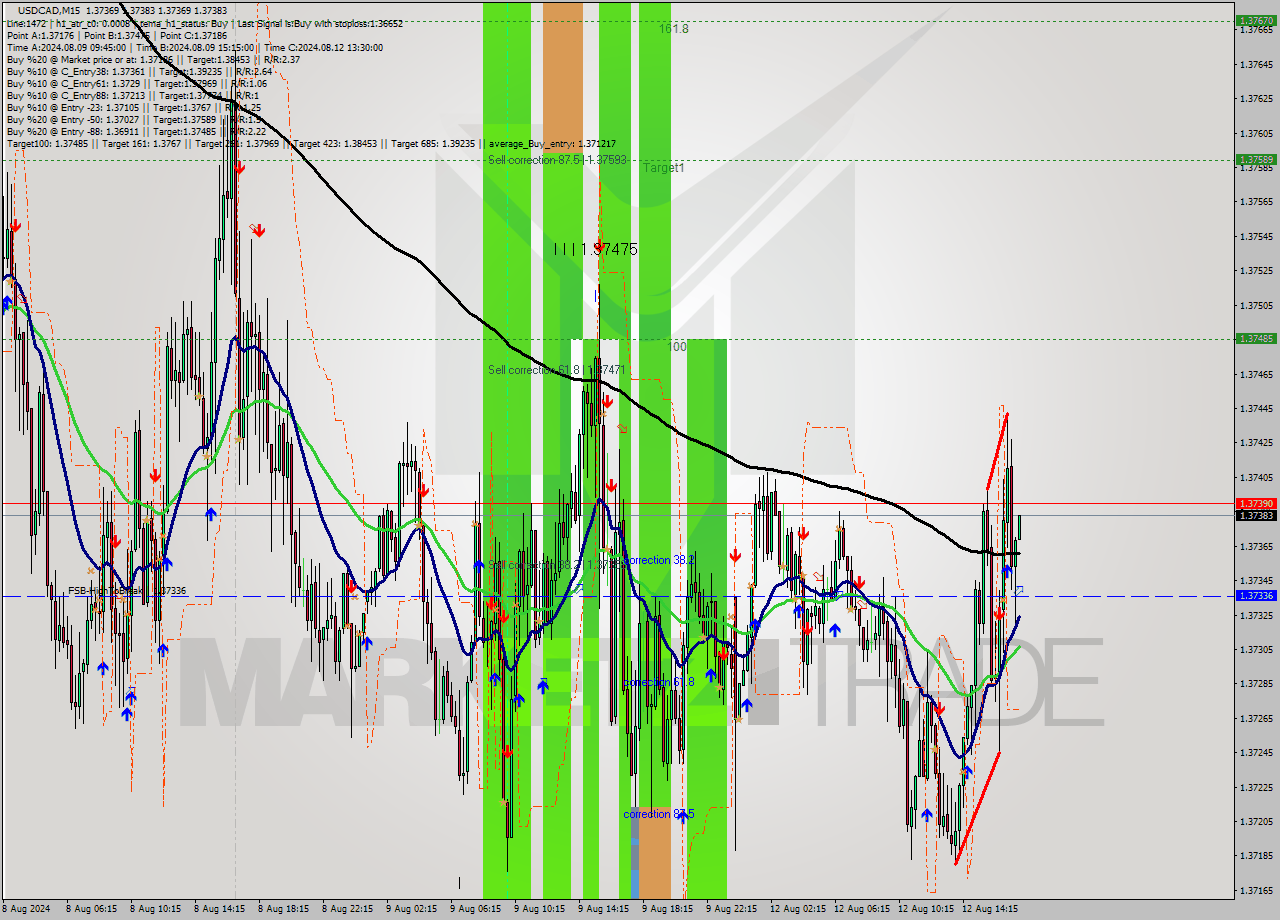The width and height of the screenshot is (1280, 920).
Task: Click the 'Buy %10 @ C_Entry61' line
Action: click(137, 83)
